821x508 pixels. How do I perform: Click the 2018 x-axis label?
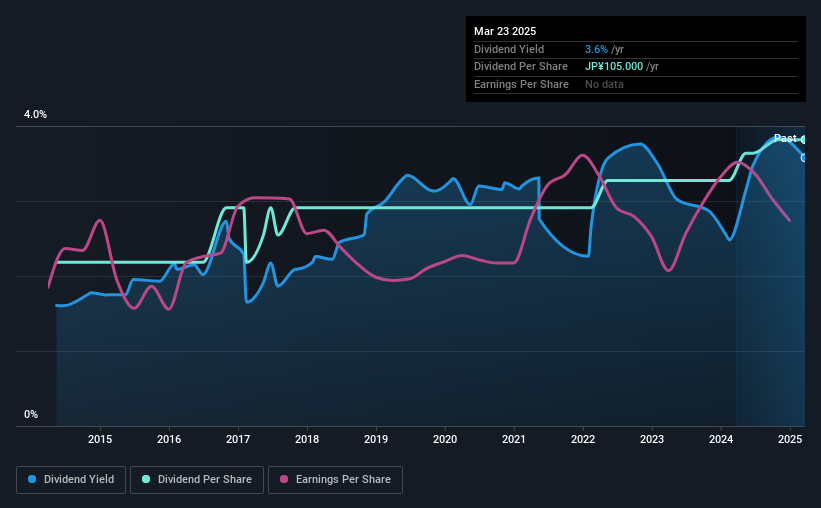pos(307,439)
